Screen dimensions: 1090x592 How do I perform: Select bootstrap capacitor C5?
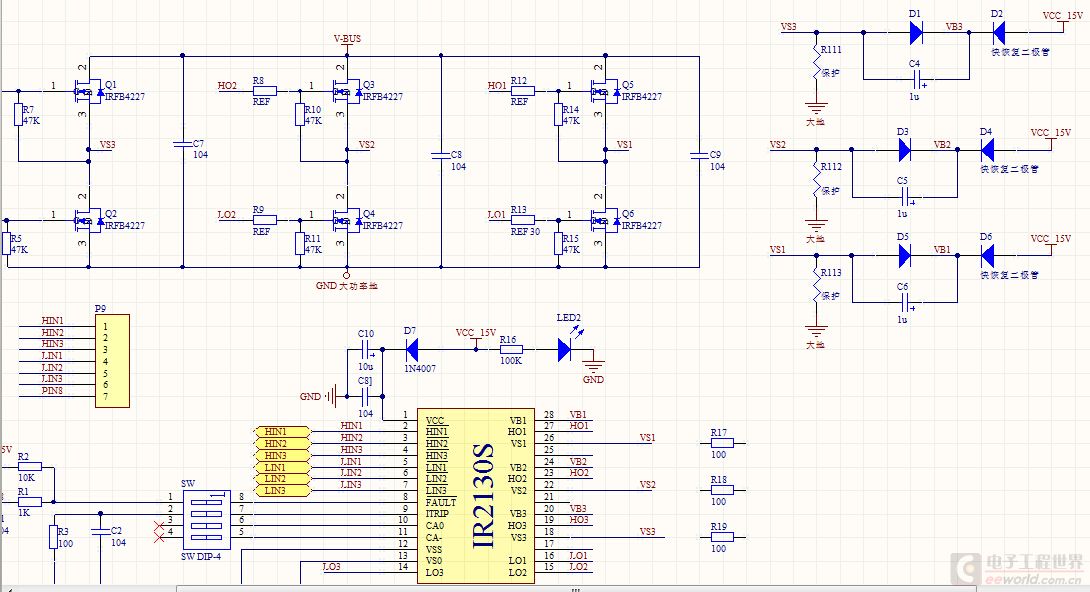[904, 197]
